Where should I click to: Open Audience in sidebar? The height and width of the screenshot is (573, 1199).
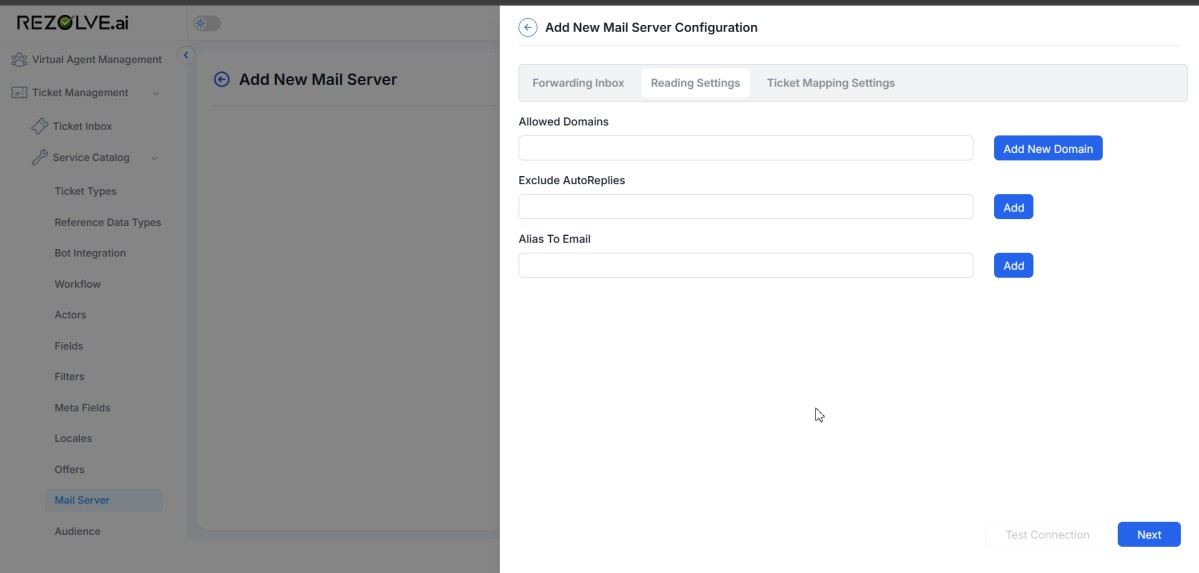[77, 532]
